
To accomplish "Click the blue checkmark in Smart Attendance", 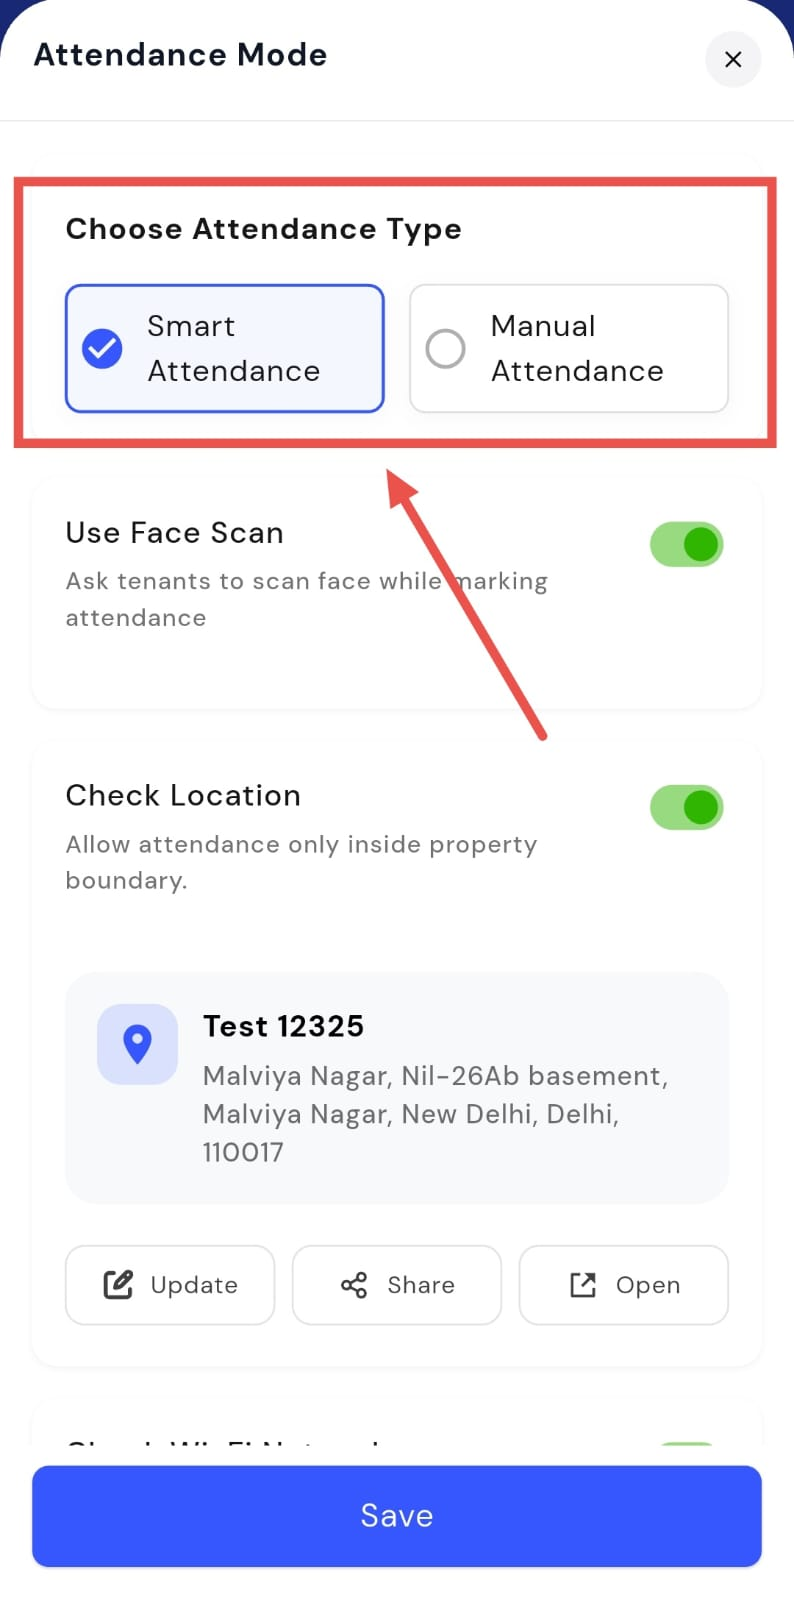I will click(102, 348).
